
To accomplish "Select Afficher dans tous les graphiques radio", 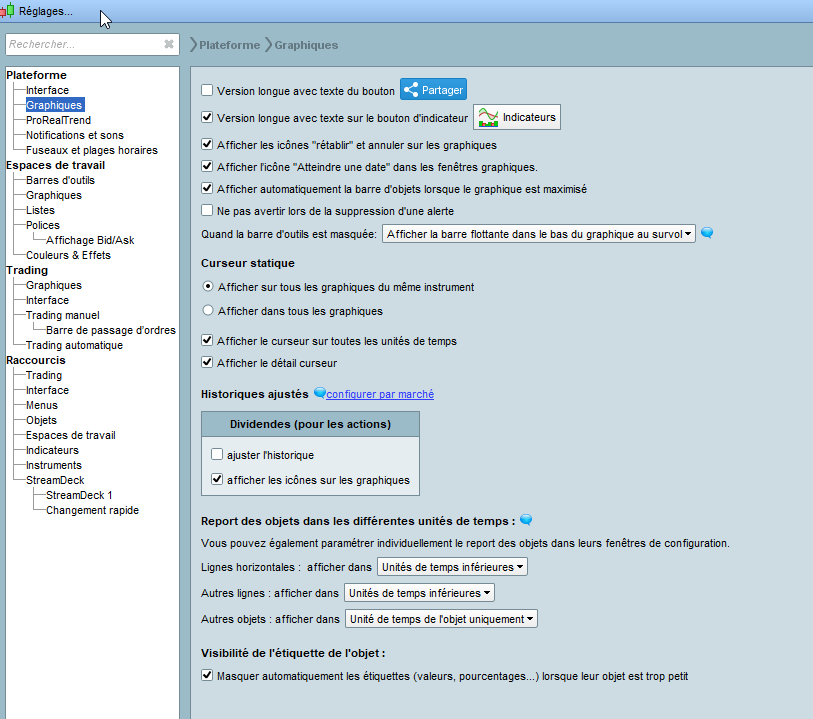I will coord(208,311).
